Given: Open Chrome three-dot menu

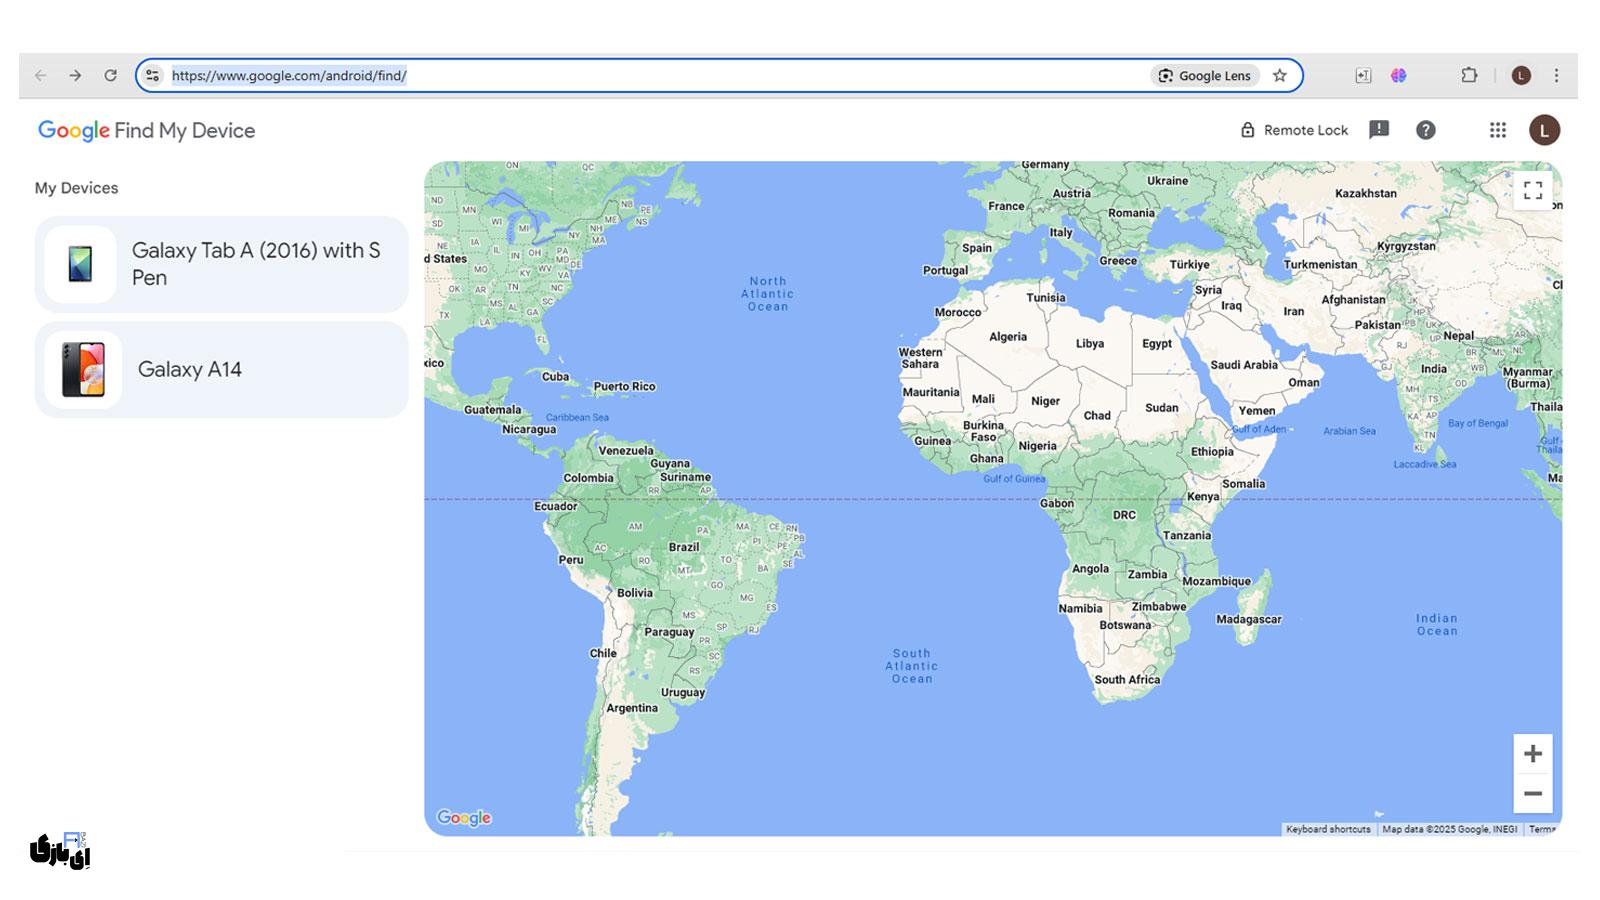Looking at the screenshot, I should (1556, 75).
